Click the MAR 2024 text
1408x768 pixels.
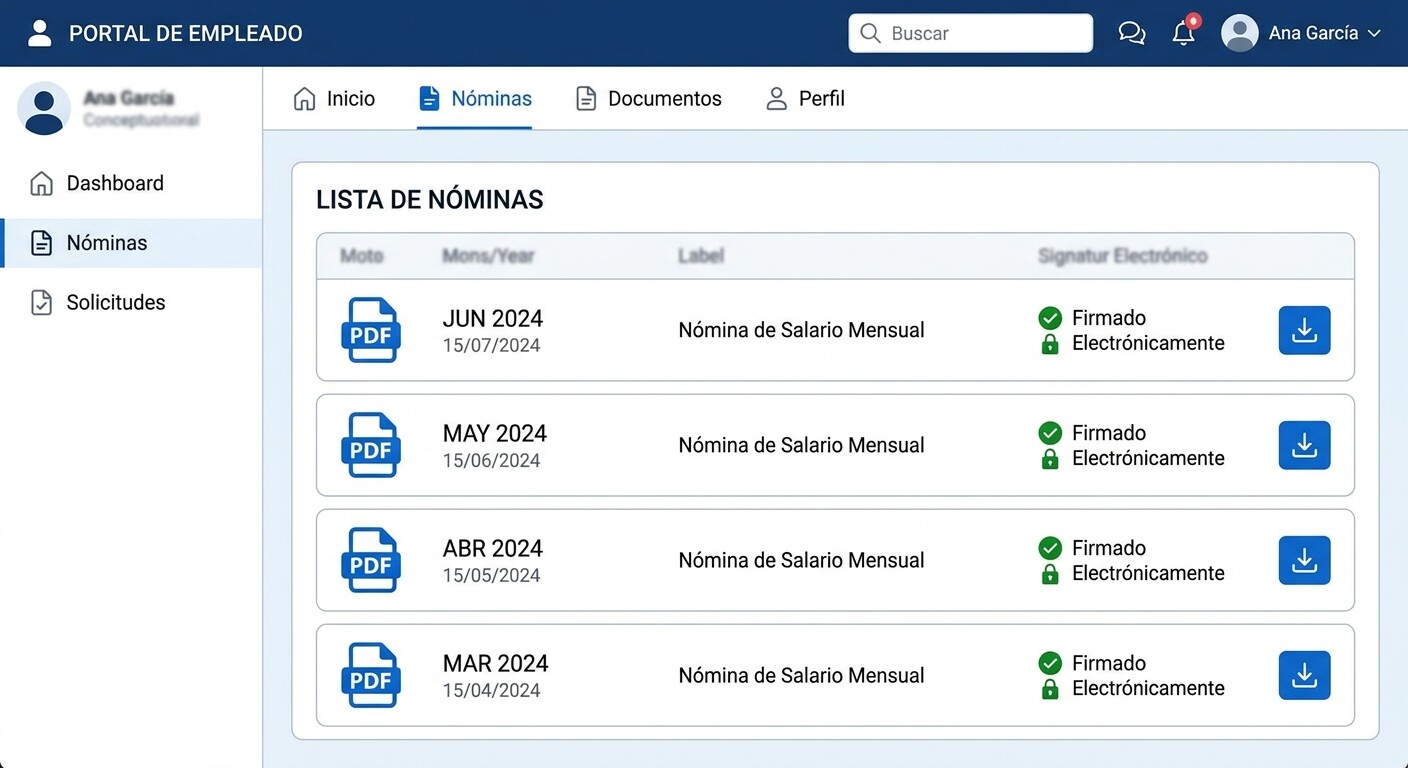[x=496, y=664]
